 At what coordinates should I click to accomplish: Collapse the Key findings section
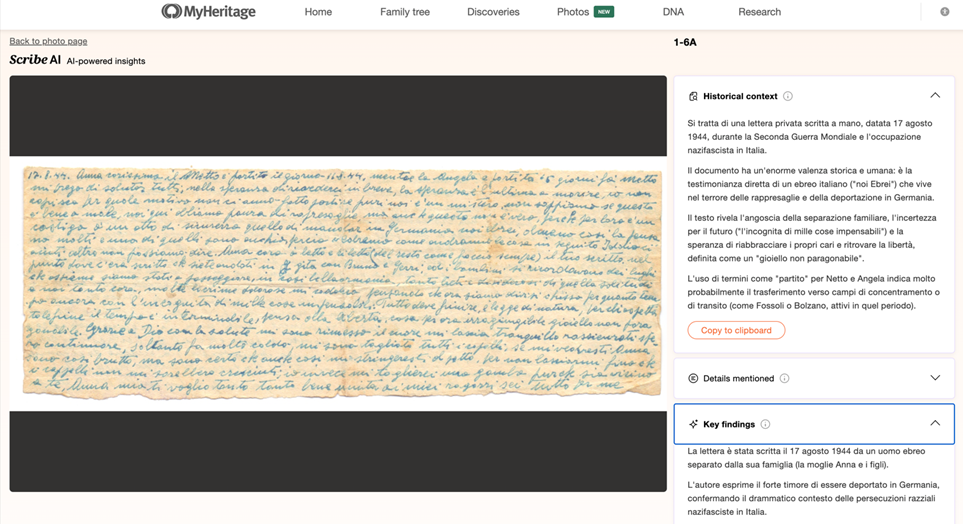[x=935, y=423]
